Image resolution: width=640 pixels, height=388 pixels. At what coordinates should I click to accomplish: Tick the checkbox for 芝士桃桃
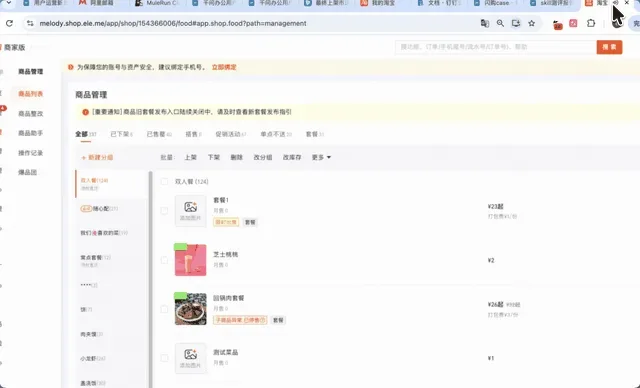tap(164, 260)
